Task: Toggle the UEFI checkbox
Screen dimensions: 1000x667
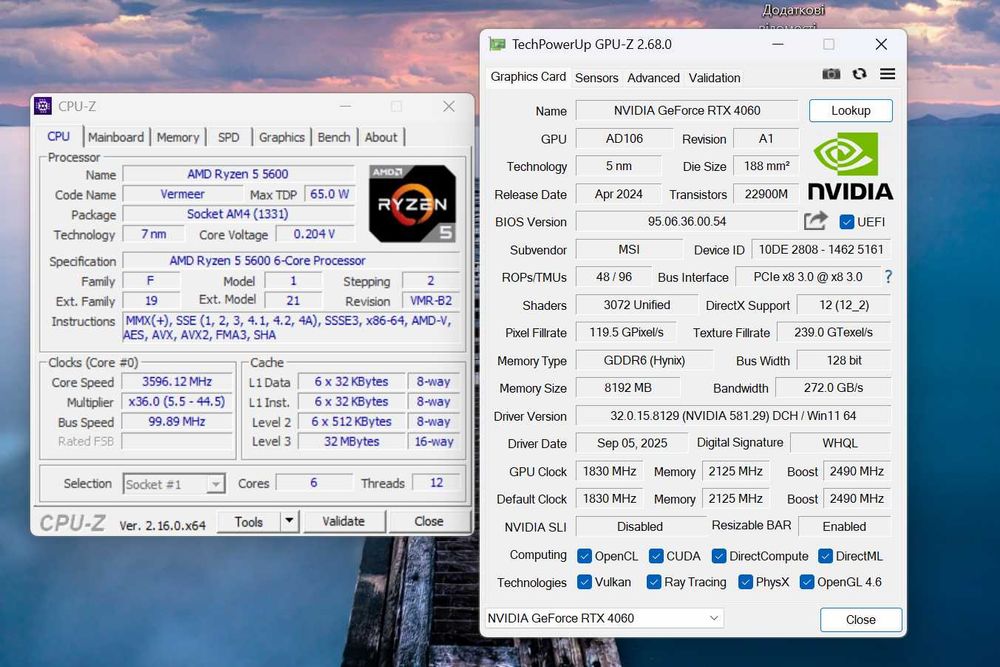Action: click(x=846, y=222)
